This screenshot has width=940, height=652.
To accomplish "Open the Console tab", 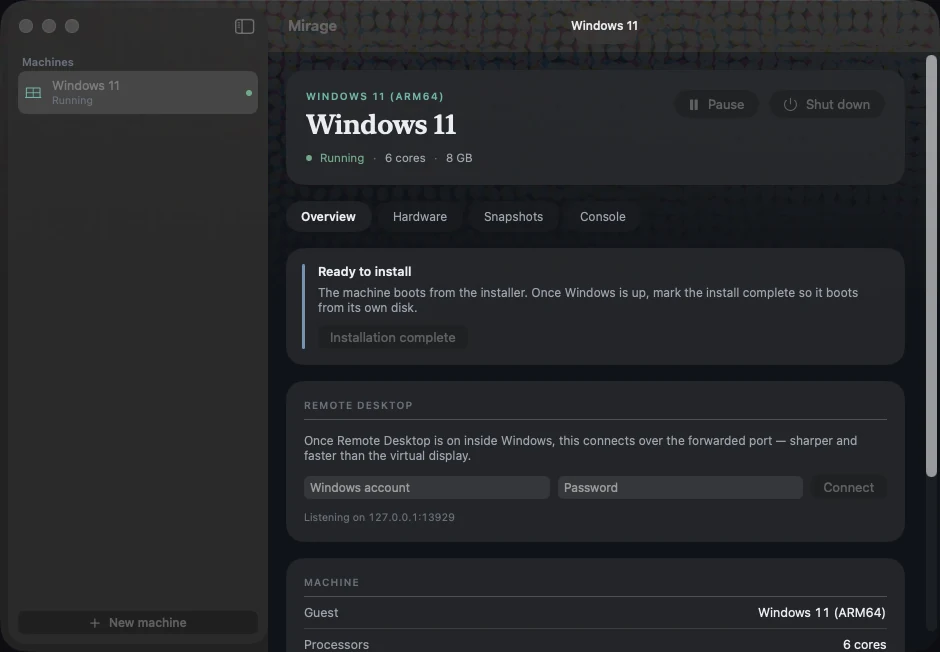I will [602, 217].
